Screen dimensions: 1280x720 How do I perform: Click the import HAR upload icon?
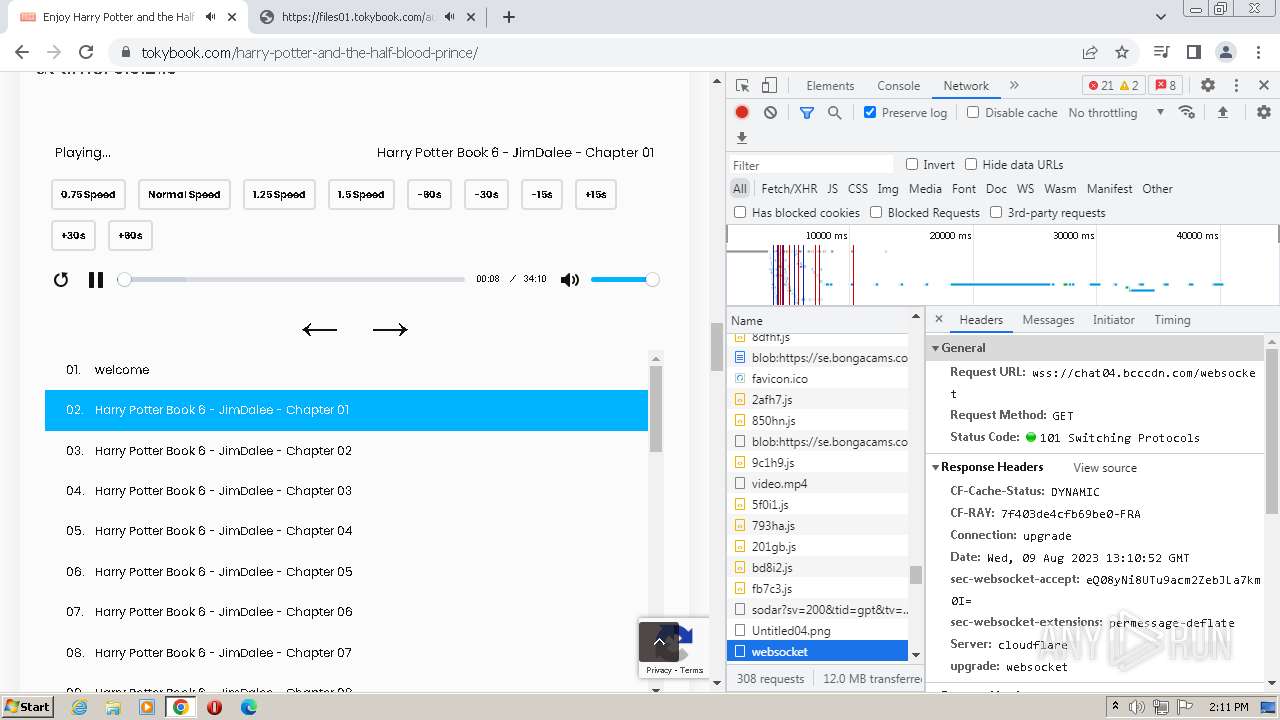(1222, 113)
